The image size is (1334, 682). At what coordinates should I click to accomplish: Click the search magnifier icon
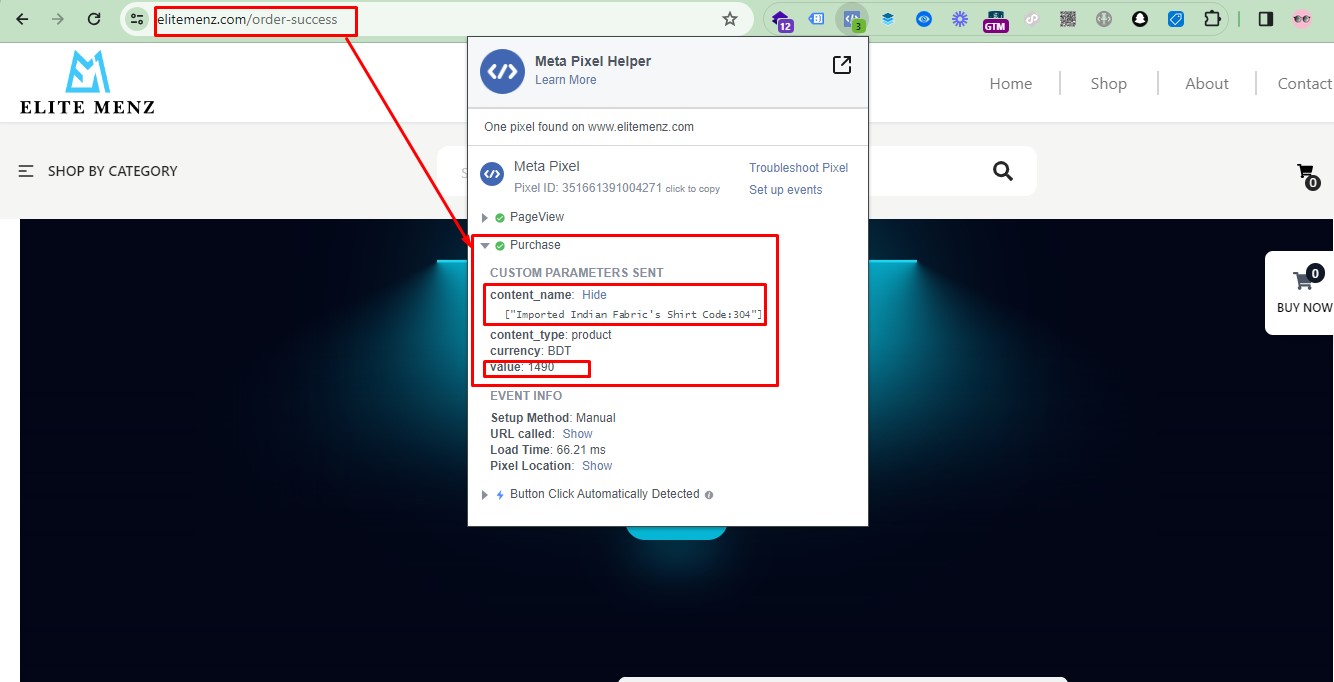pyautogui.click(x=1003, y=171)
